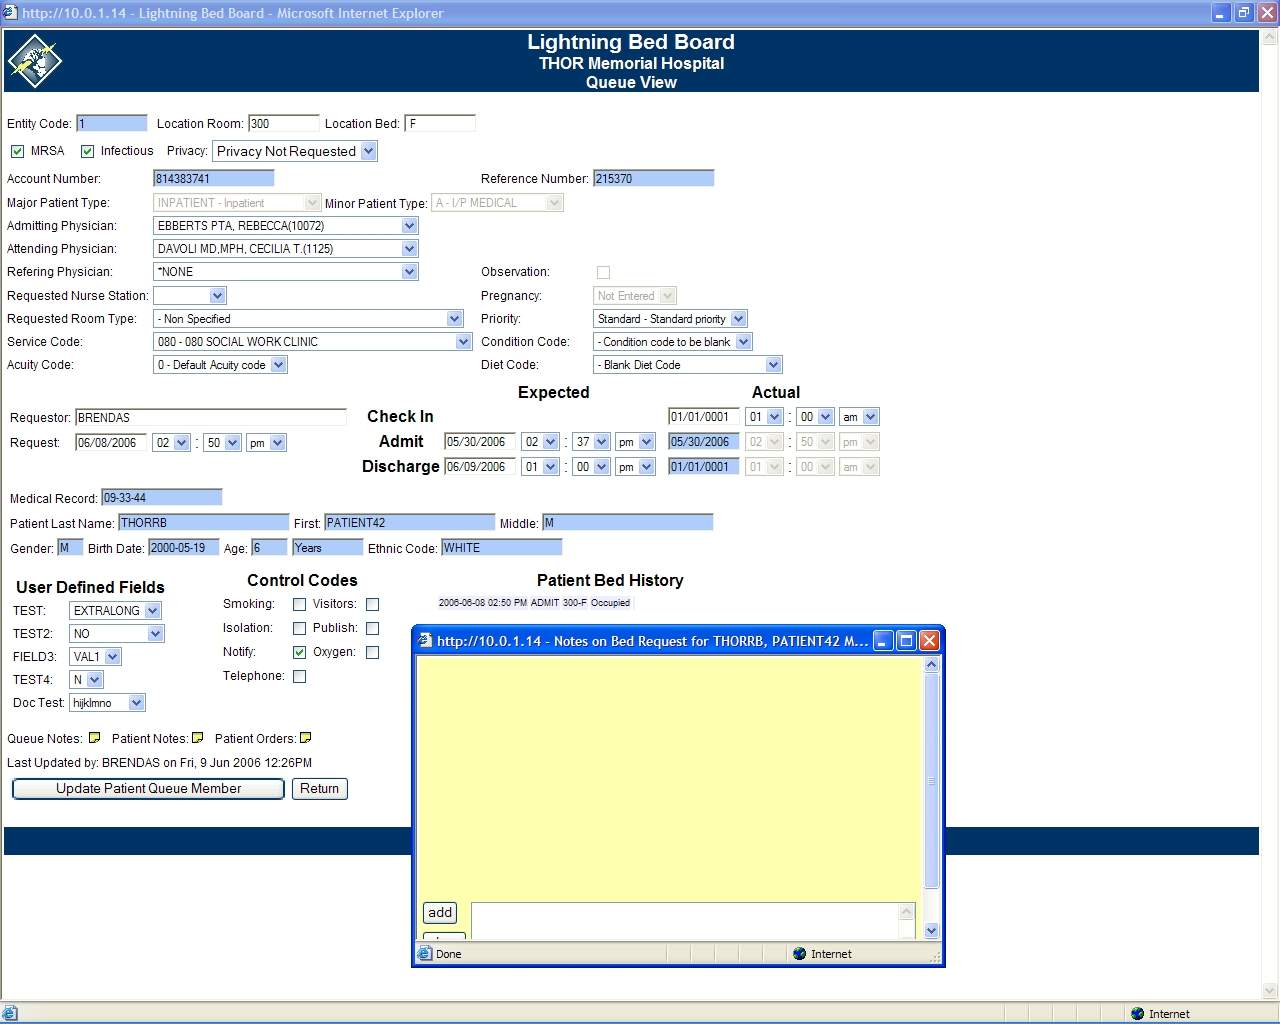
Task: Click the add button in notes popup
Action: click(440, 913)
